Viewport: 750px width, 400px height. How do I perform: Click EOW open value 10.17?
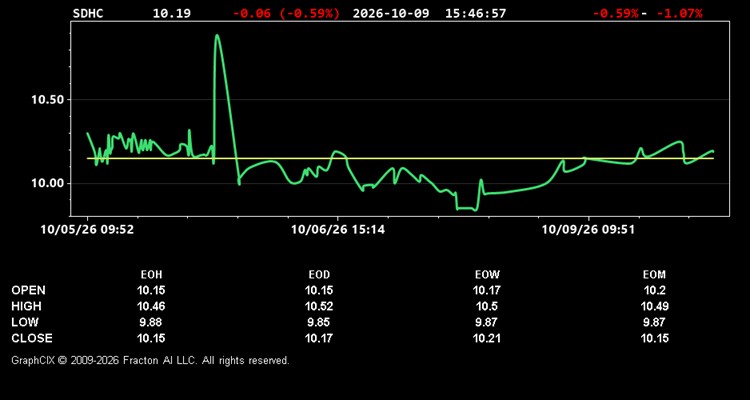coord(486,290)
